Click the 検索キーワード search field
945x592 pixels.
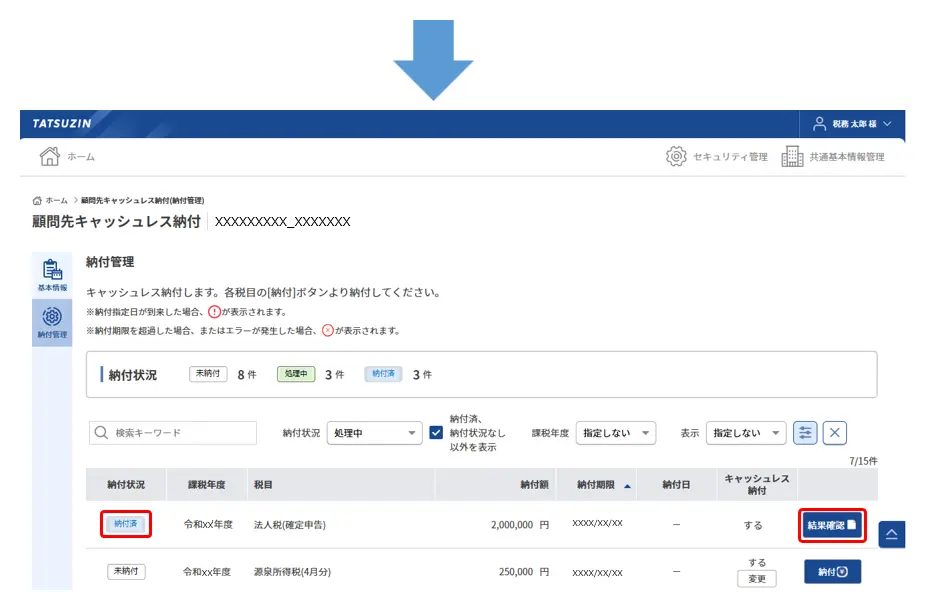click(173, 433)
